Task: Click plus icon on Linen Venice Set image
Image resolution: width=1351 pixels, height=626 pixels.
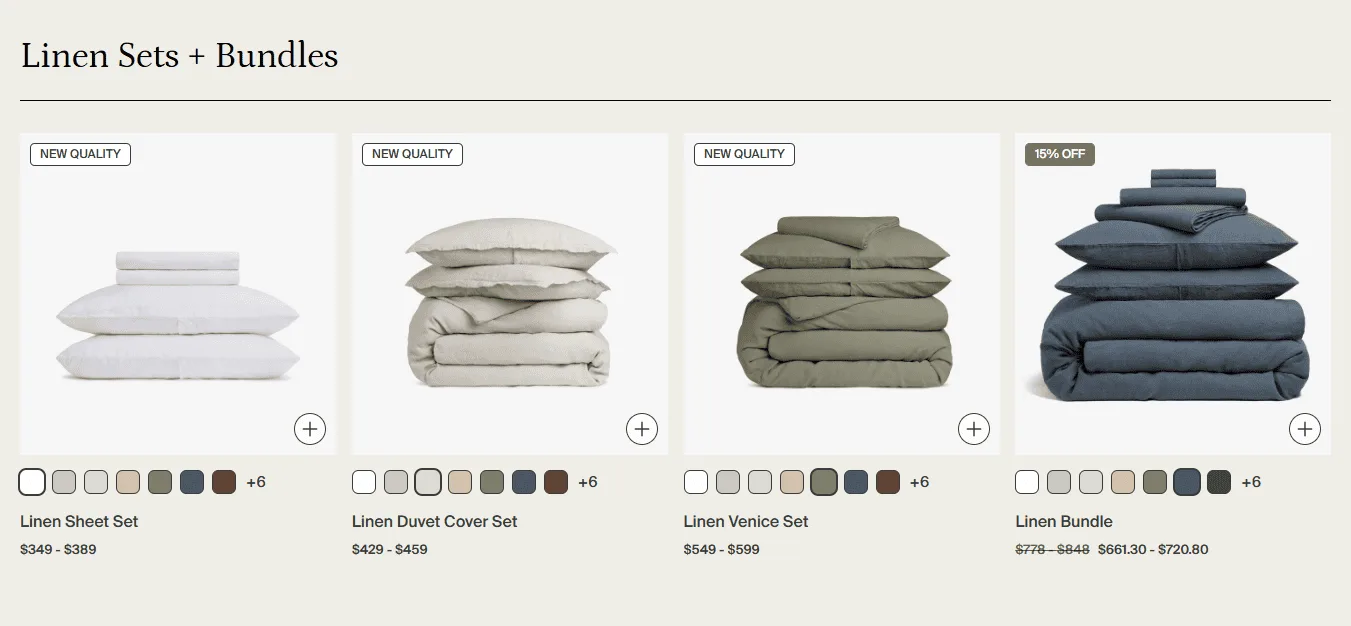Action: (974, 430)
